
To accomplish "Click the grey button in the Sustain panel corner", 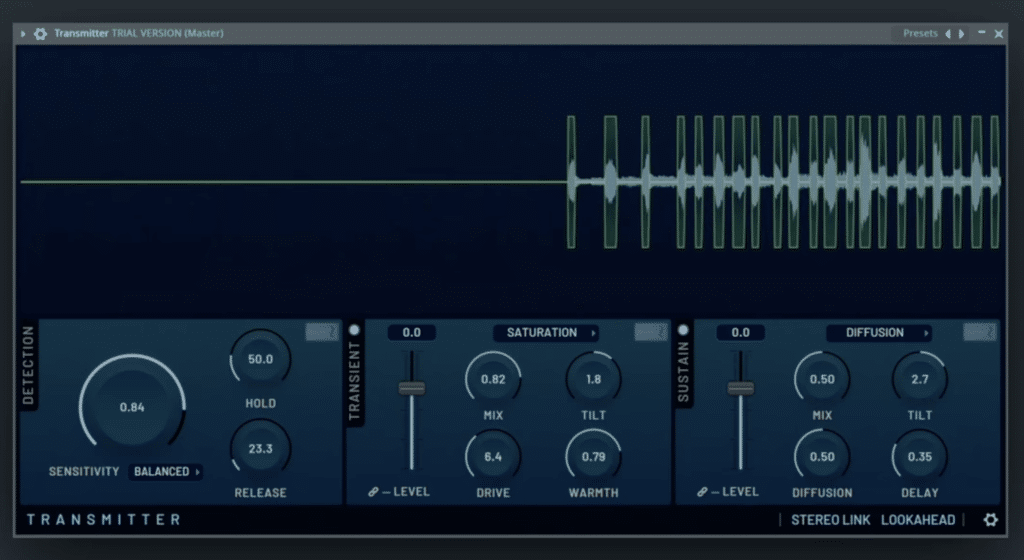I will pos(980,332).
